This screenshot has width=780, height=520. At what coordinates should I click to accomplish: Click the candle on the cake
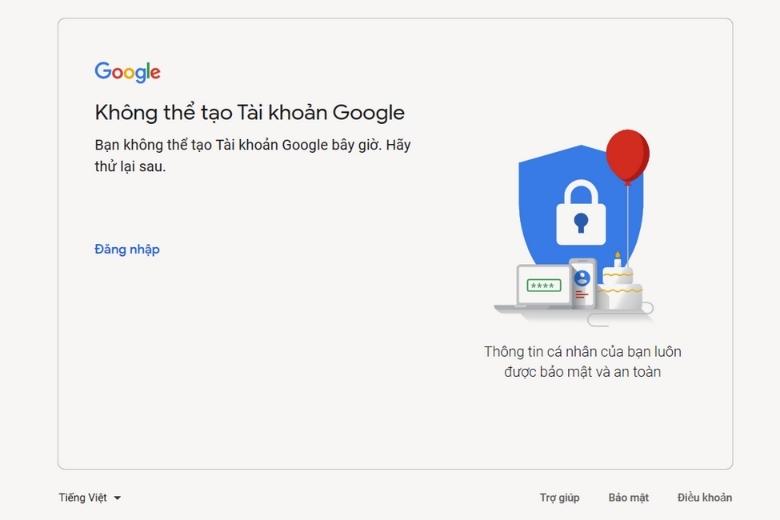click(617, 260)
